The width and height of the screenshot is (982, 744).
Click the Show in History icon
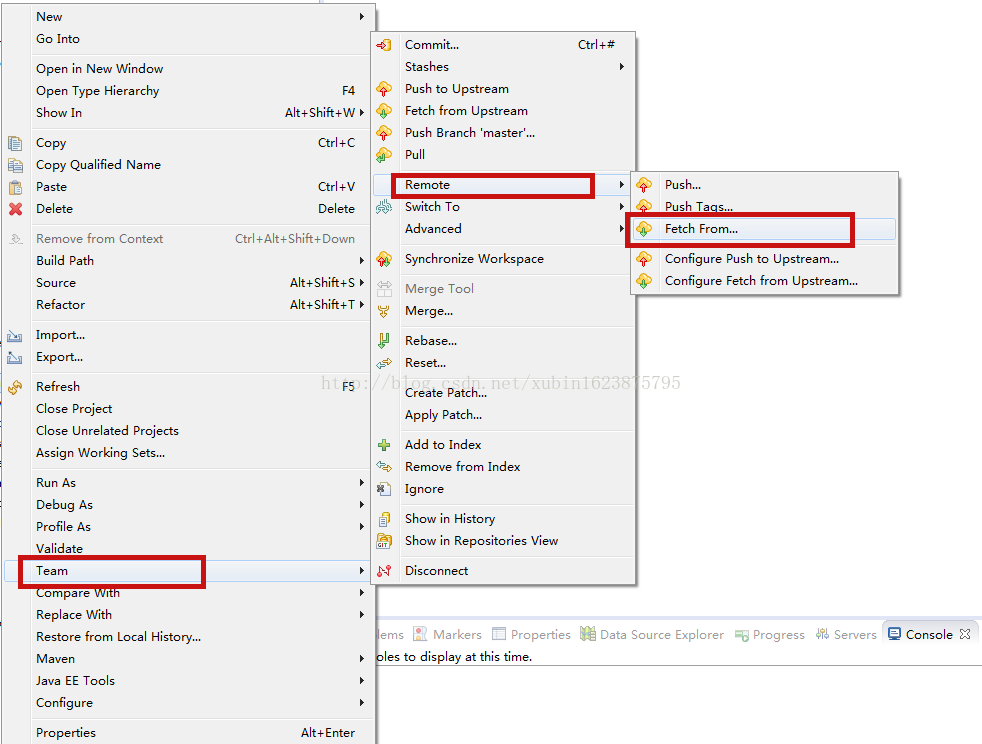point(384,519)
